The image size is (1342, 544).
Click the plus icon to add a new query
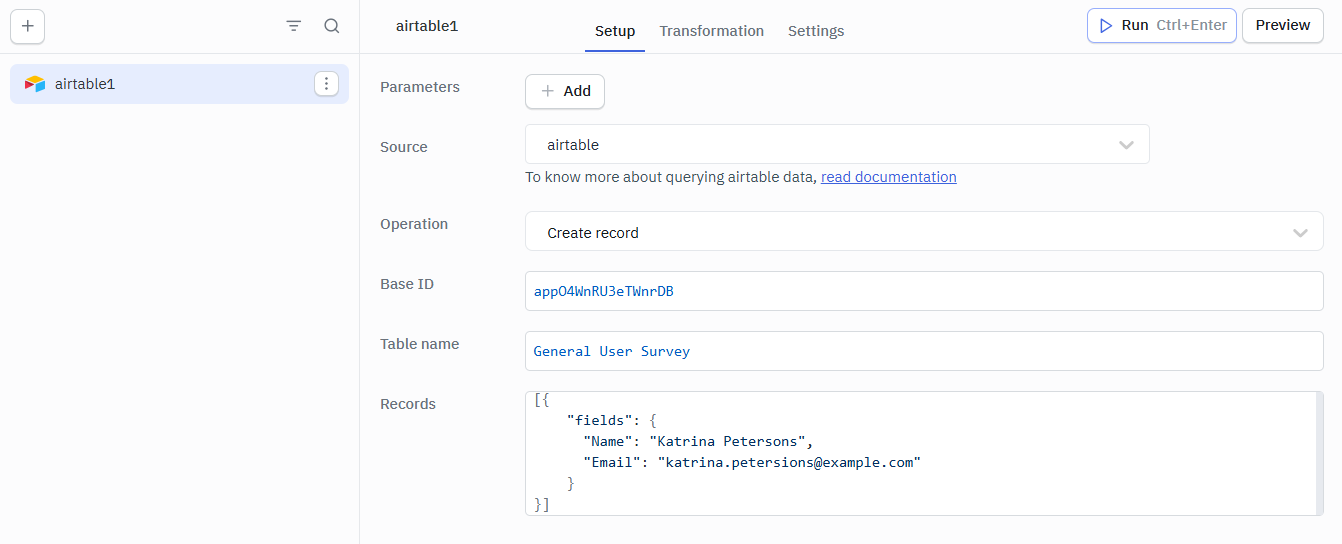tap(27, 27)
